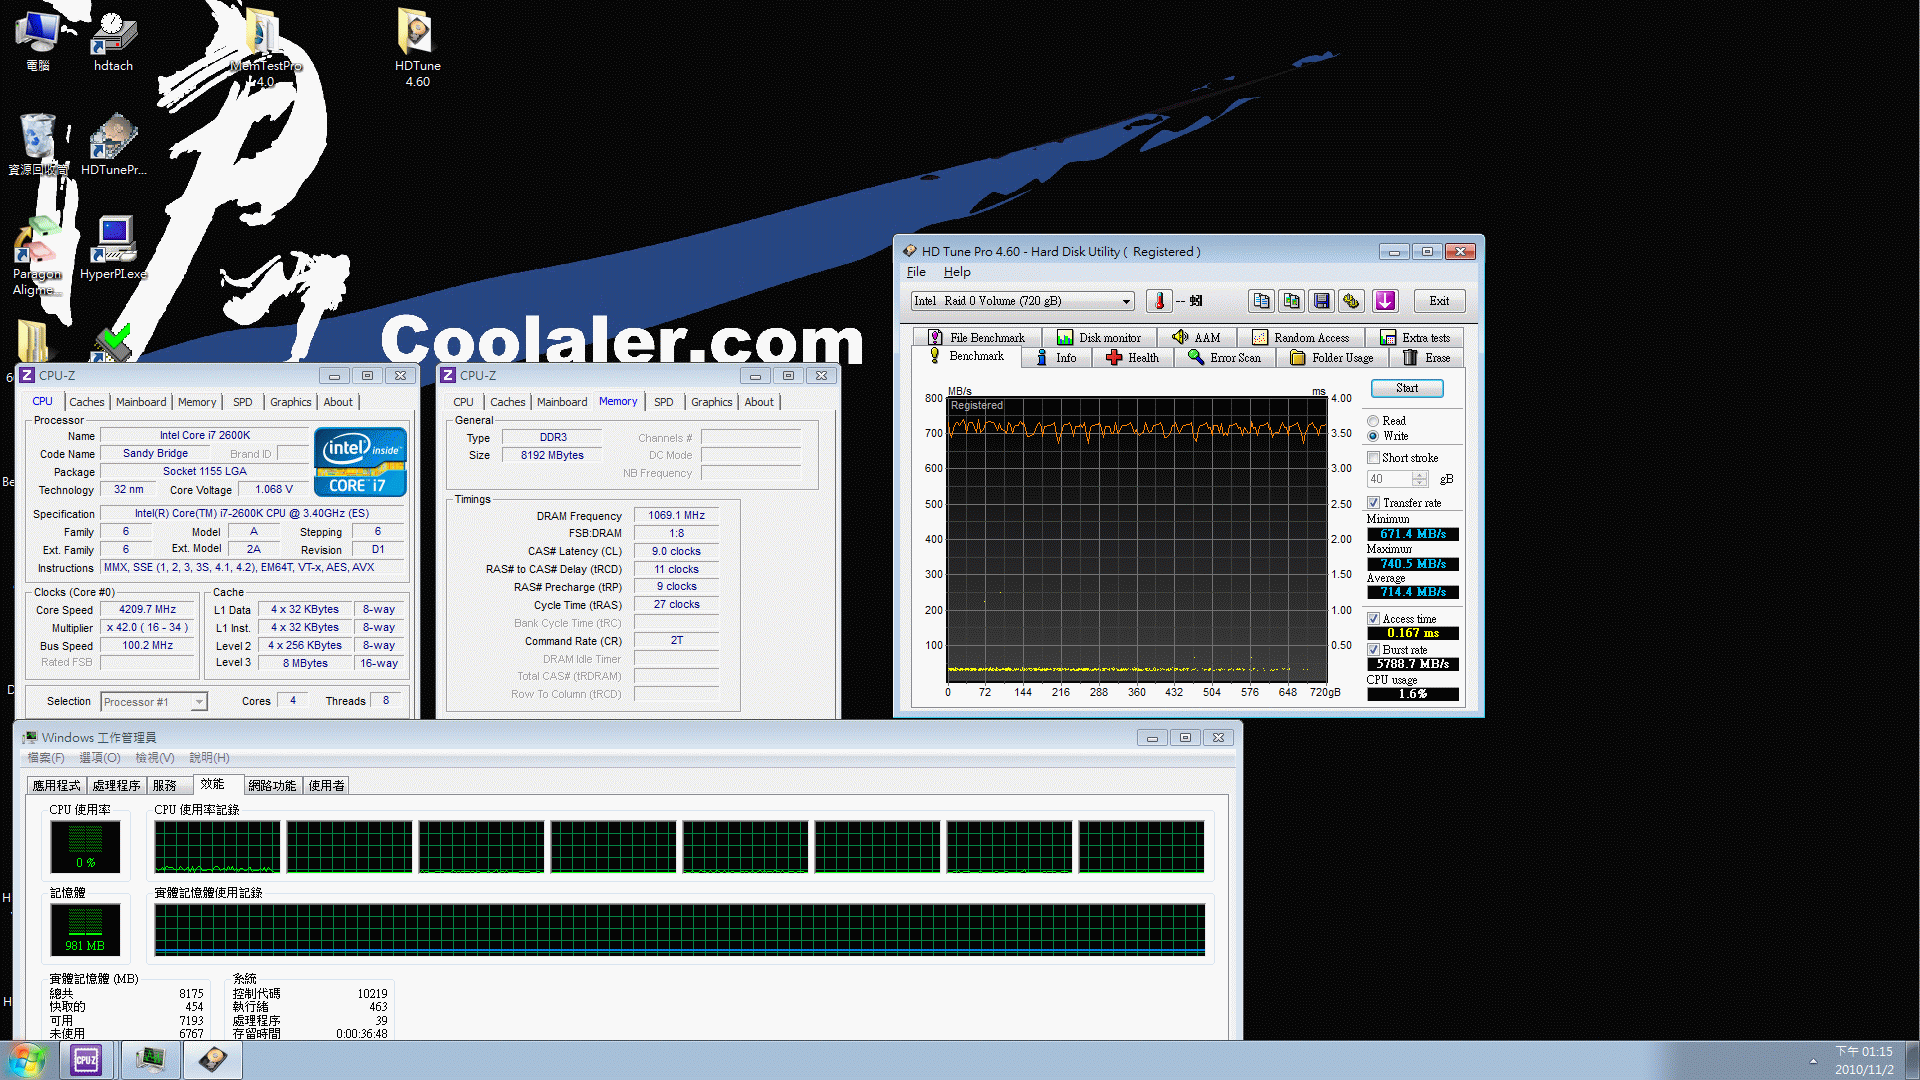Image resolution: width=1920 pixels, height=1080 pixels.
Task: Click the Health icon in HD Tune
Action: 1131,357
